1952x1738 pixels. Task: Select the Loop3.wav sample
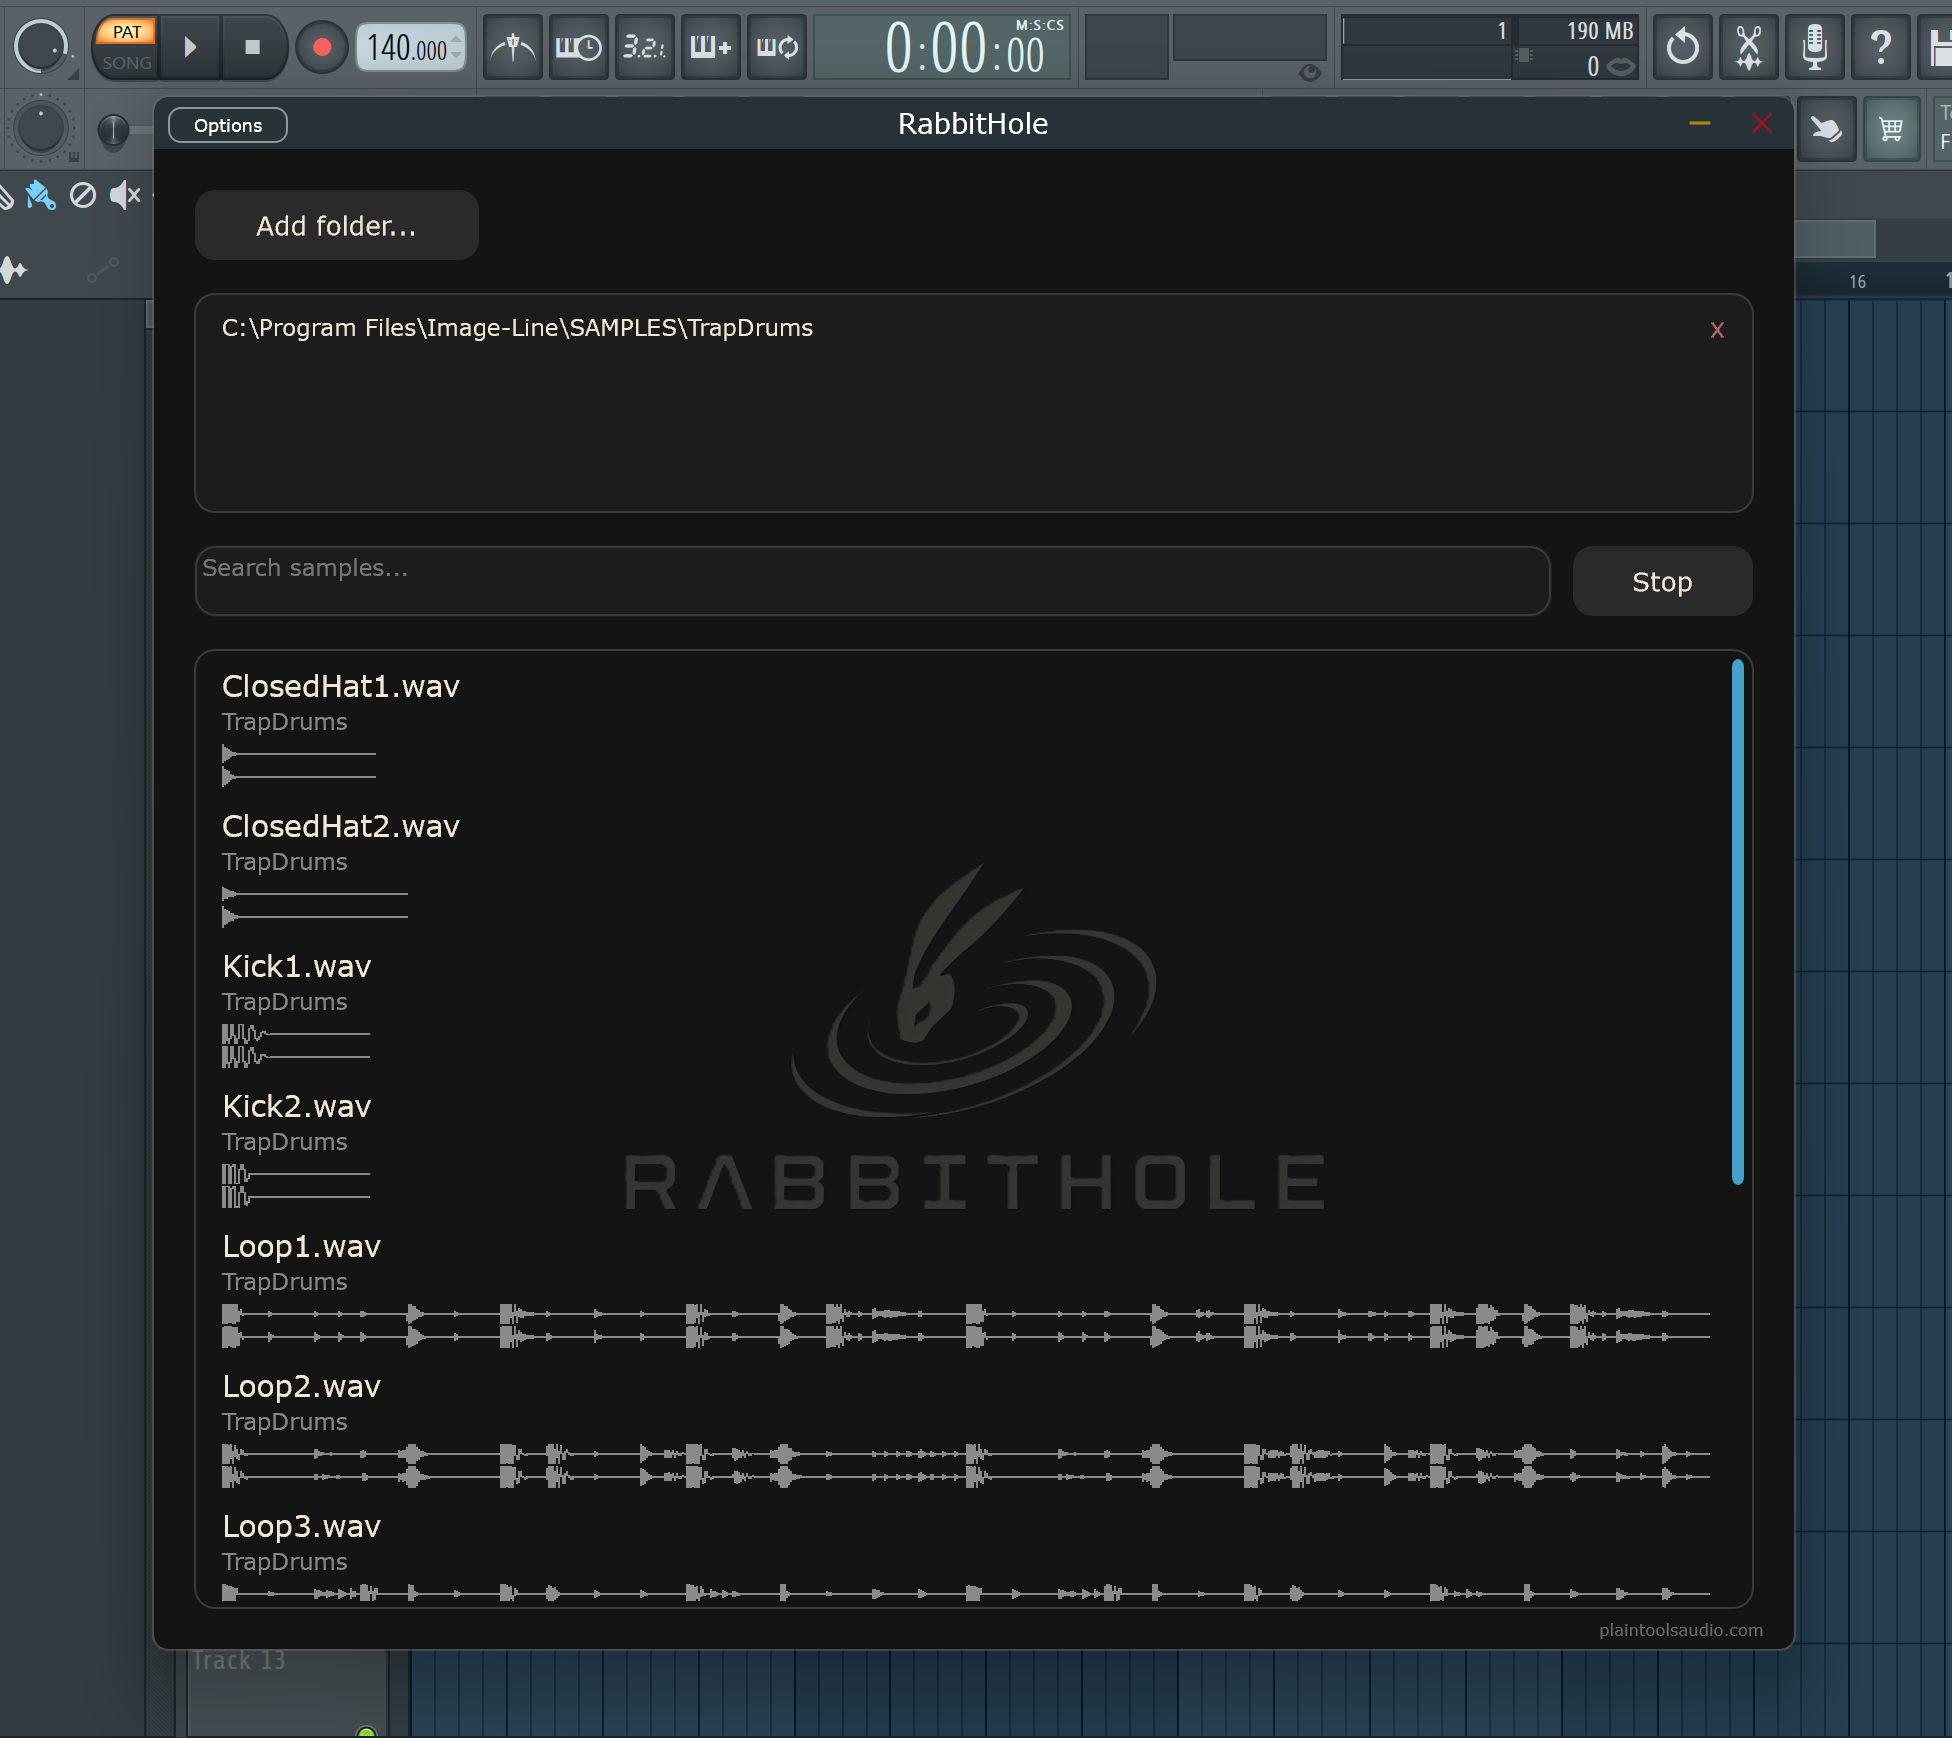point(301,1526)
